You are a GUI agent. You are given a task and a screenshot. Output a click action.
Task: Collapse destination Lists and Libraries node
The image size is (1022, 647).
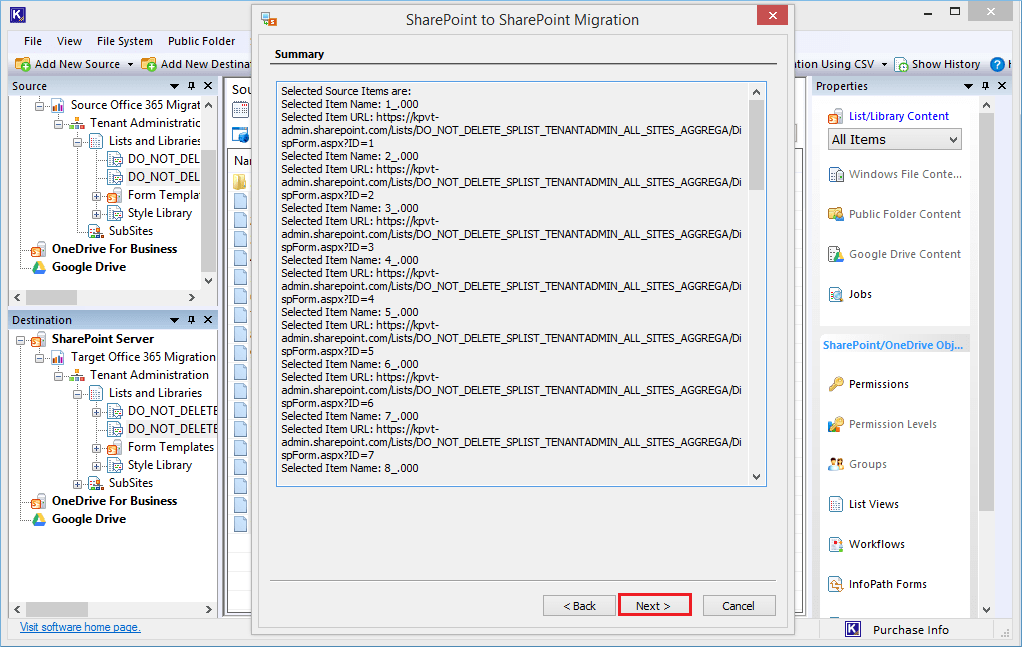(78, 394)
